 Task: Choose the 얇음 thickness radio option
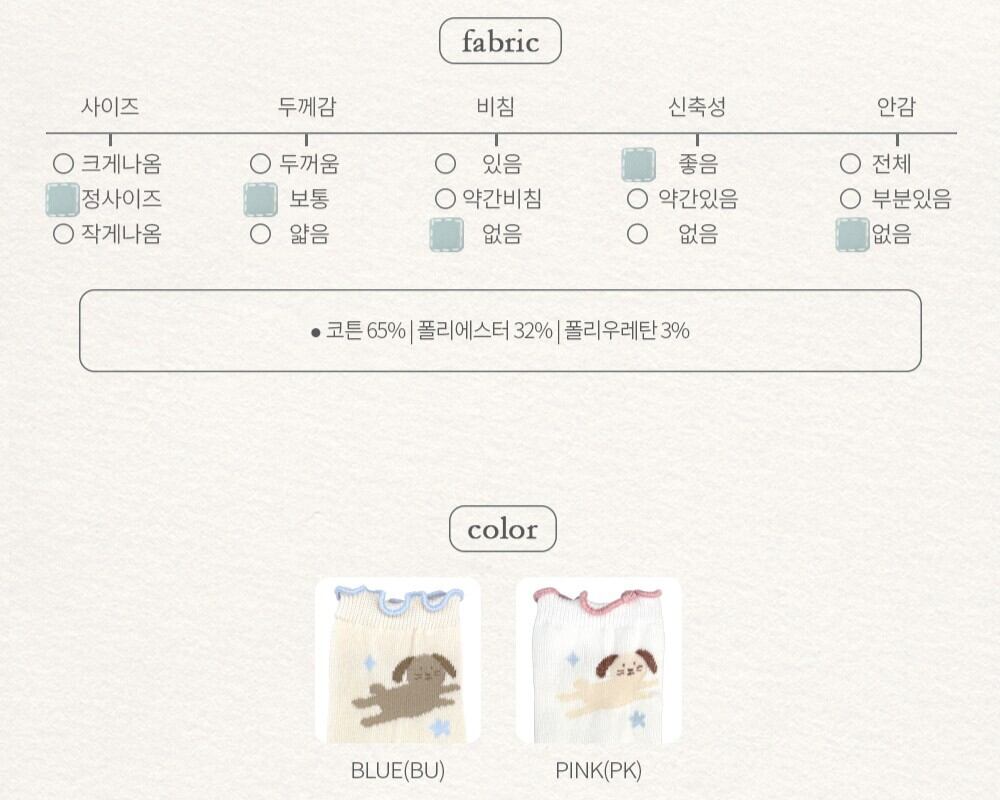coord(260,235)
